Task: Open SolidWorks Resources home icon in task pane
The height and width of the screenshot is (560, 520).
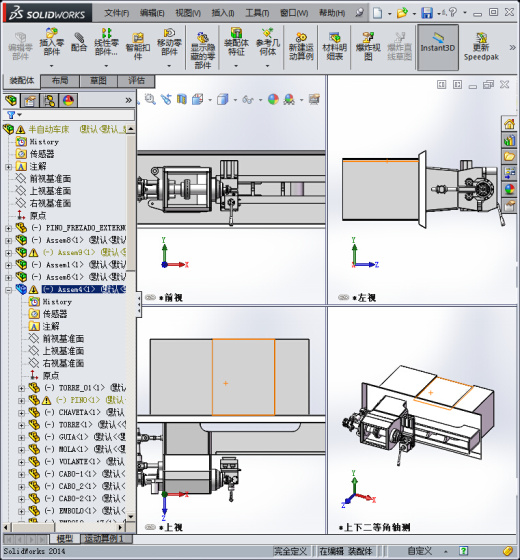Action: [x=510, y=124]
